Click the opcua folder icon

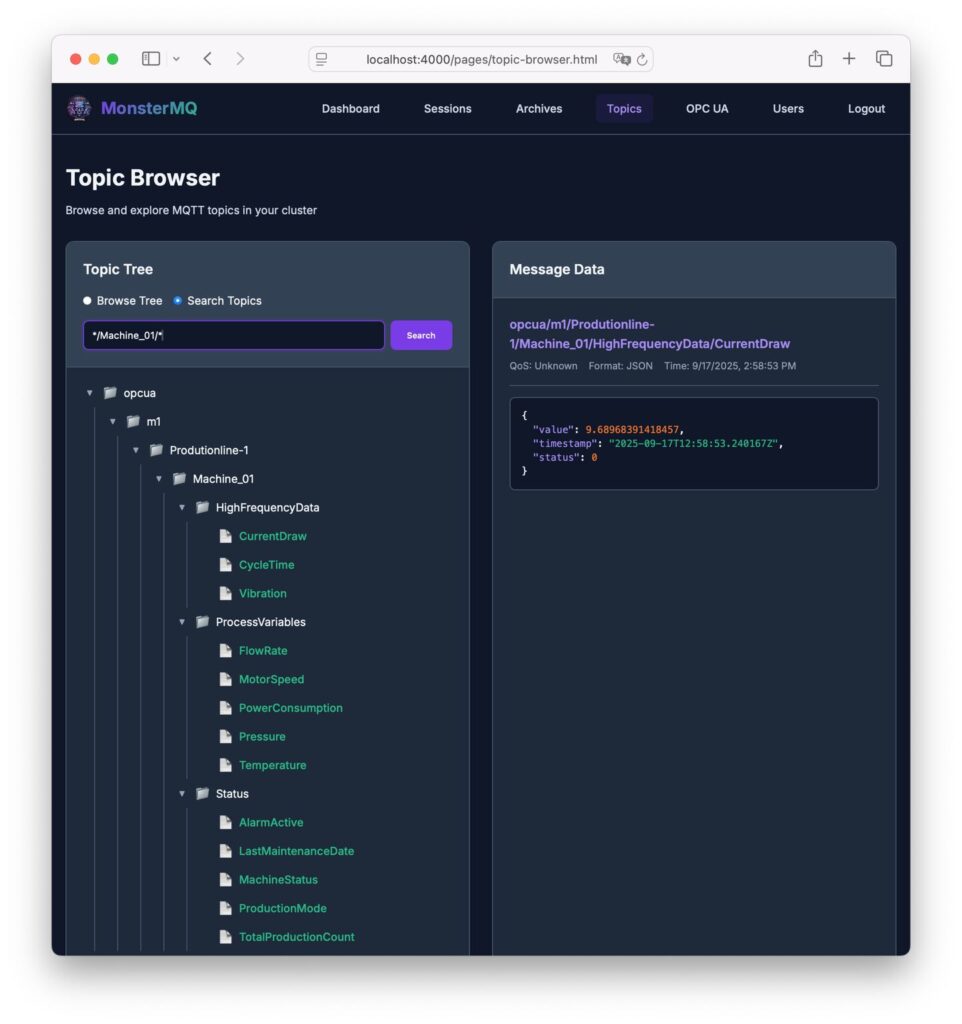pyautogui.click(x=110, y=393)
